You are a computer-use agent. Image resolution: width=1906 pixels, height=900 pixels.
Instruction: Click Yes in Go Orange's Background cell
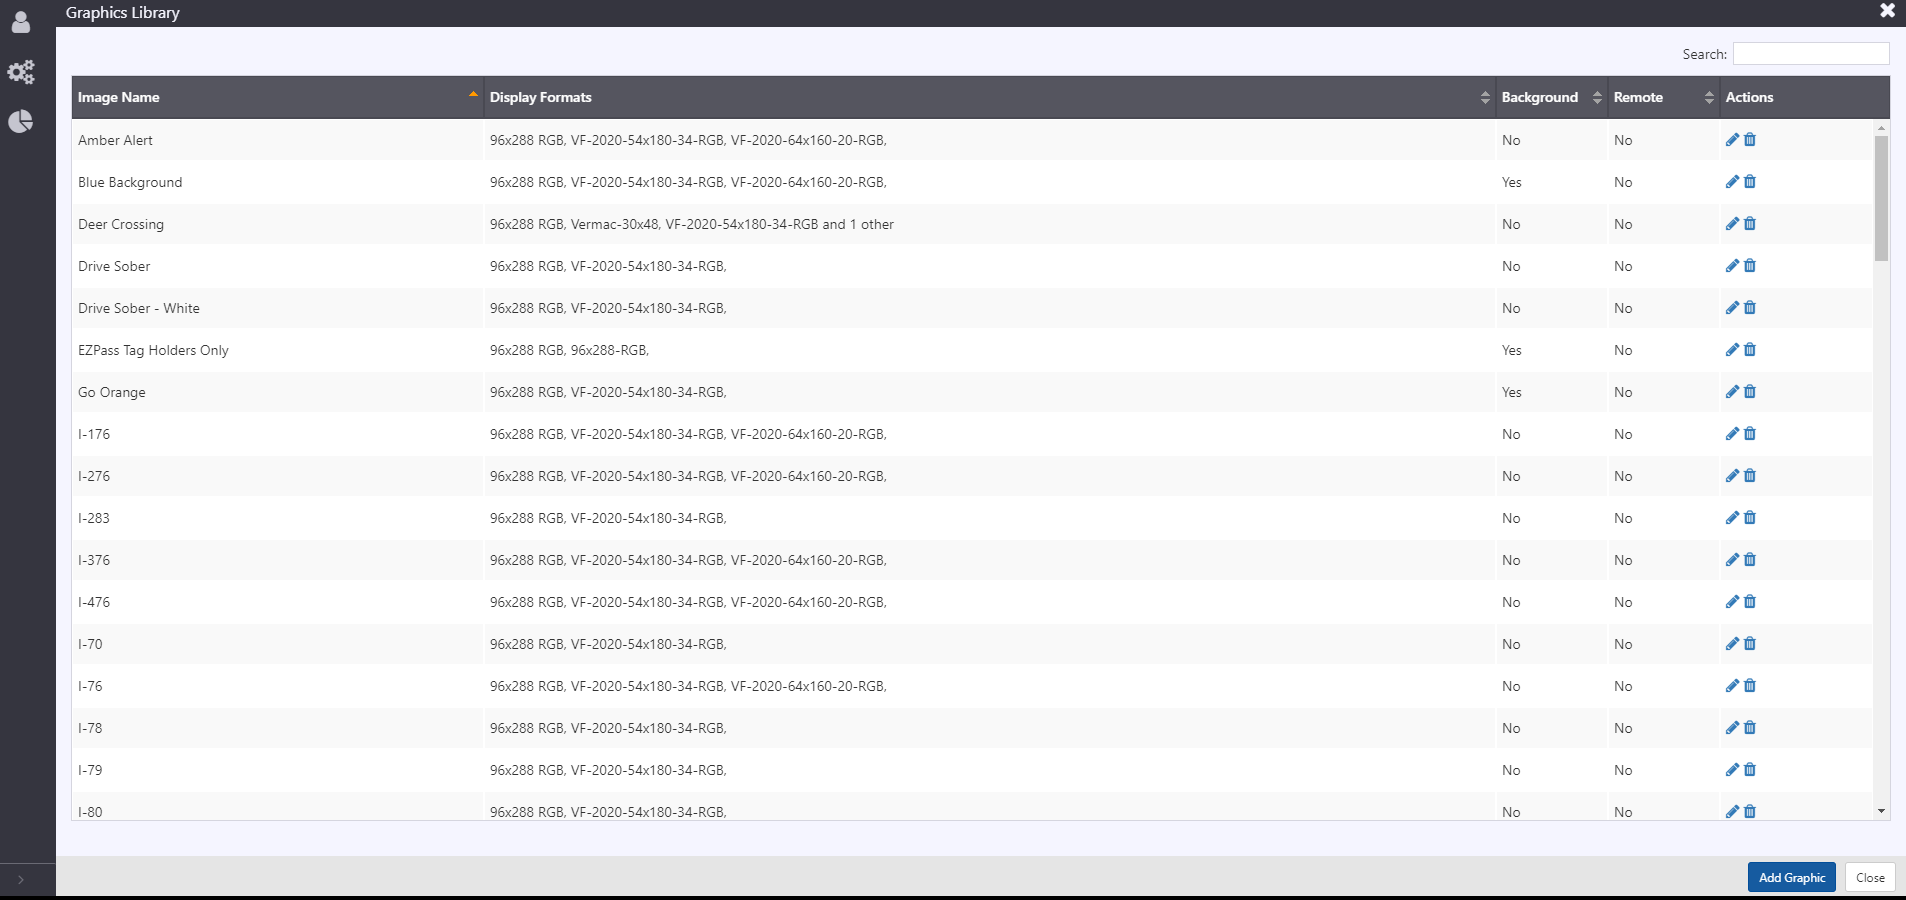1511,392
